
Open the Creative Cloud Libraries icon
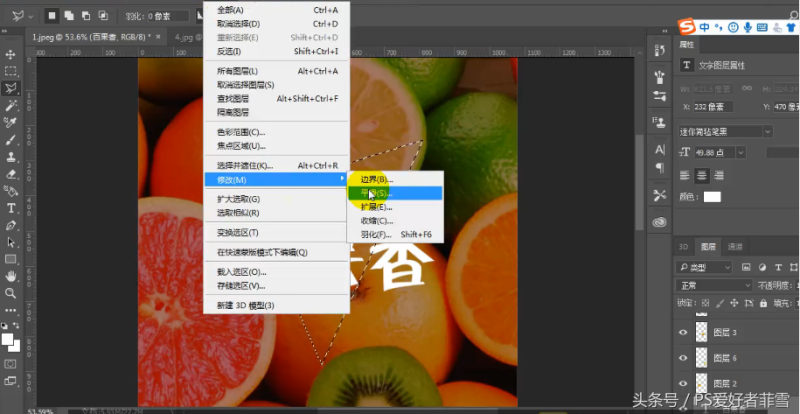[660, 222]
